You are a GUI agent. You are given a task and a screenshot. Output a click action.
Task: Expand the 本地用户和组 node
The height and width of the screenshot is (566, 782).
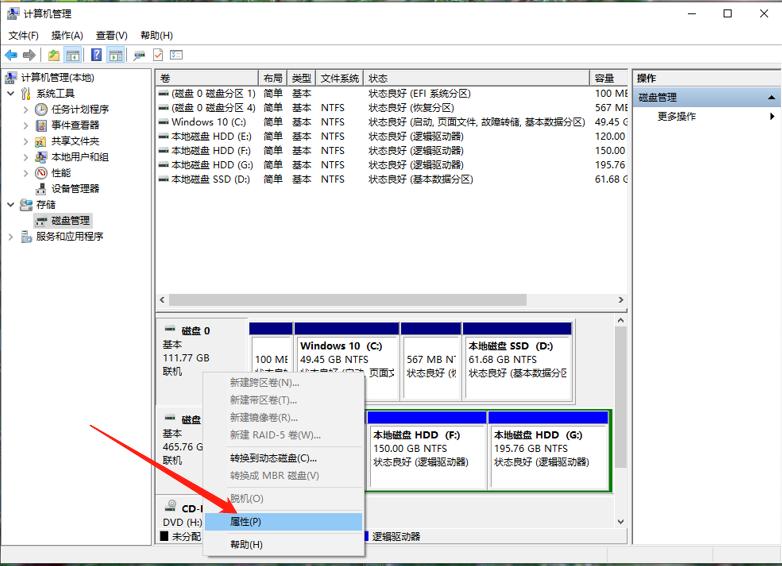point(25,157)
